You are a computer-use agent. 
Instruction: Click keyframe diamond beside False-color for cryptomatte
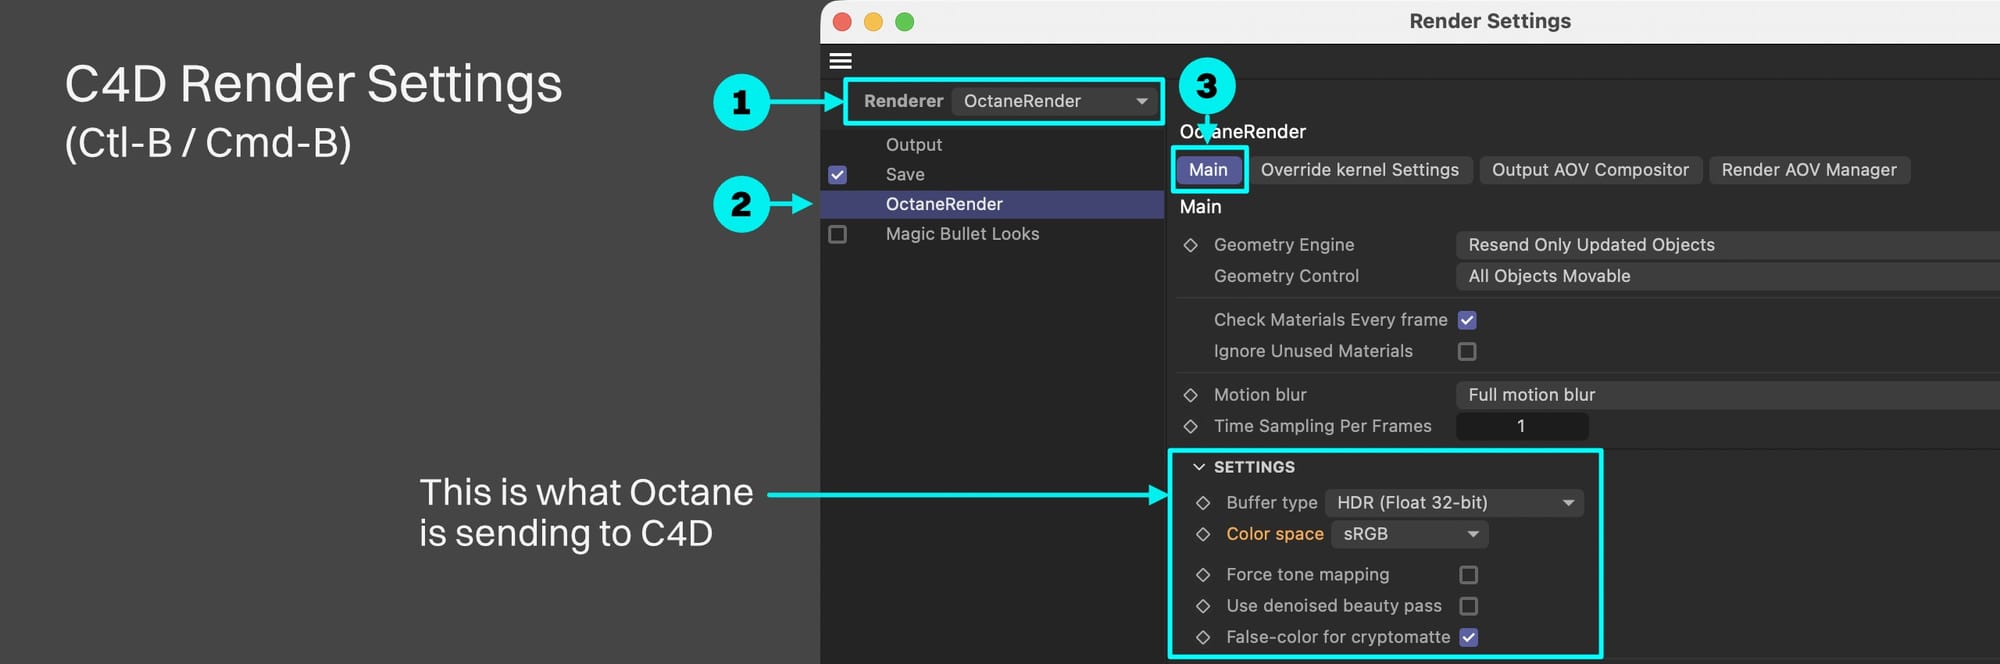tap(1203, 637)
